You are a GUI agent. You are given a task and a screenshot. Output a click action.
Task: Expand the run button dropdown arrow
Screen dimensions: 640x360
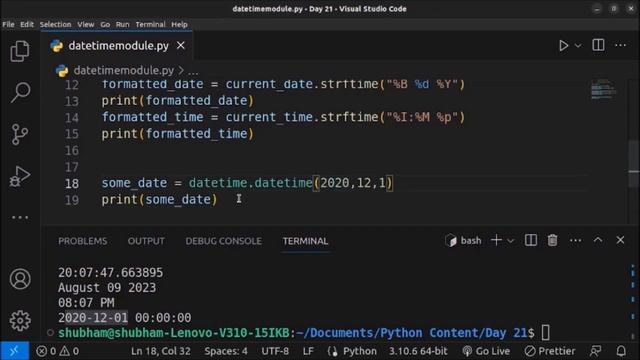(578, 46)
